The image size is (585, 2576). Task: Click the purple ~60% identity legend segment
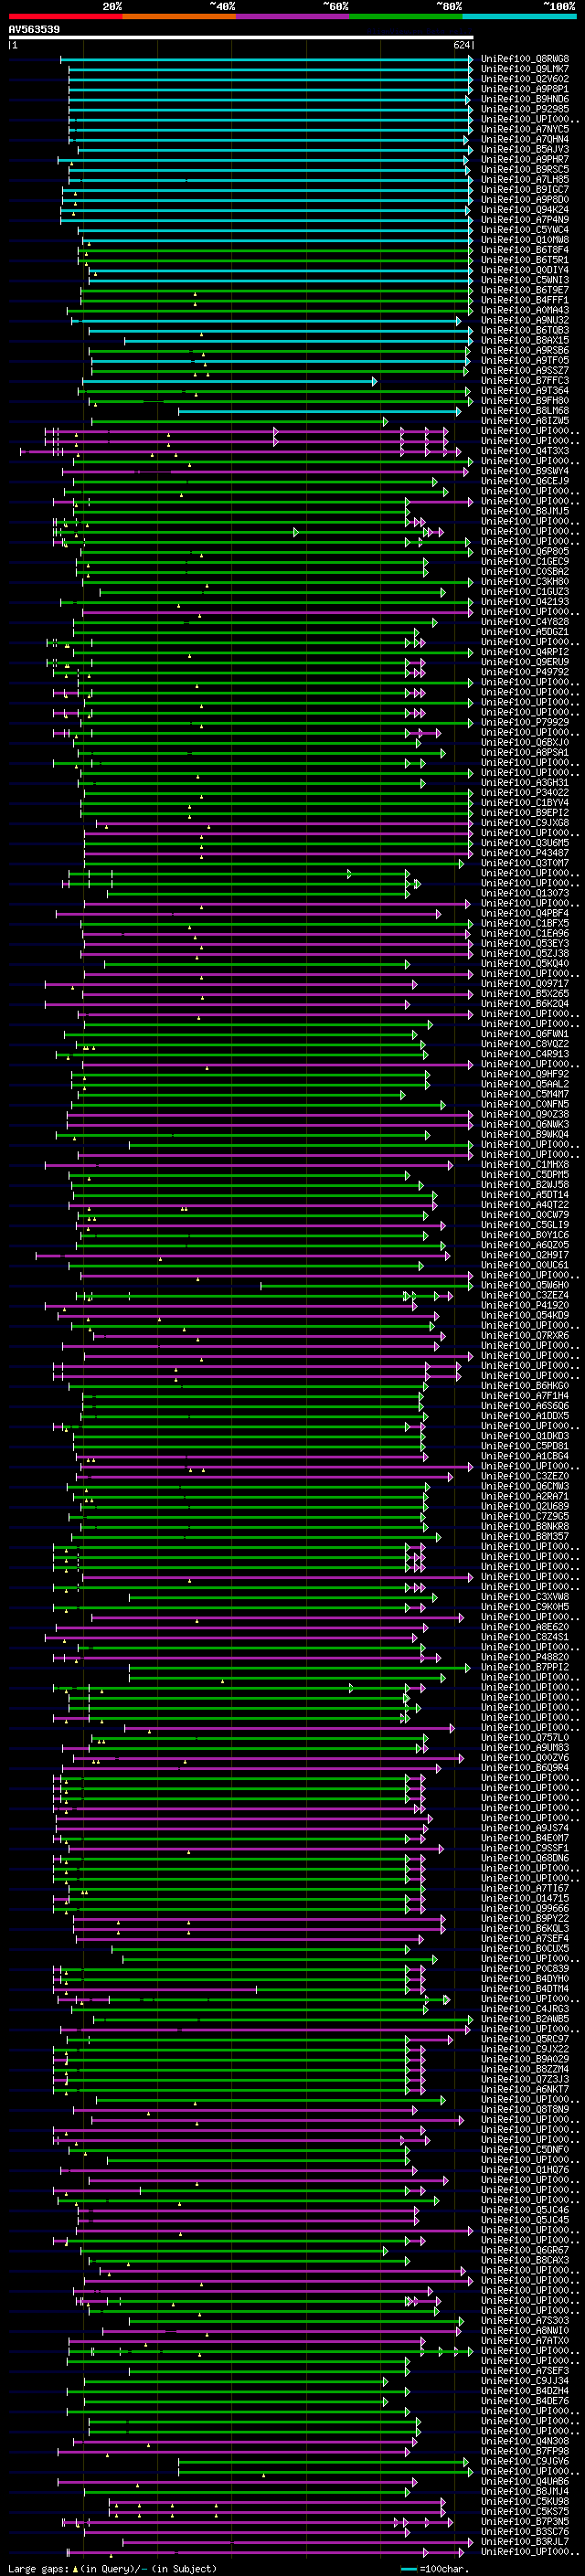click(293, 17)
